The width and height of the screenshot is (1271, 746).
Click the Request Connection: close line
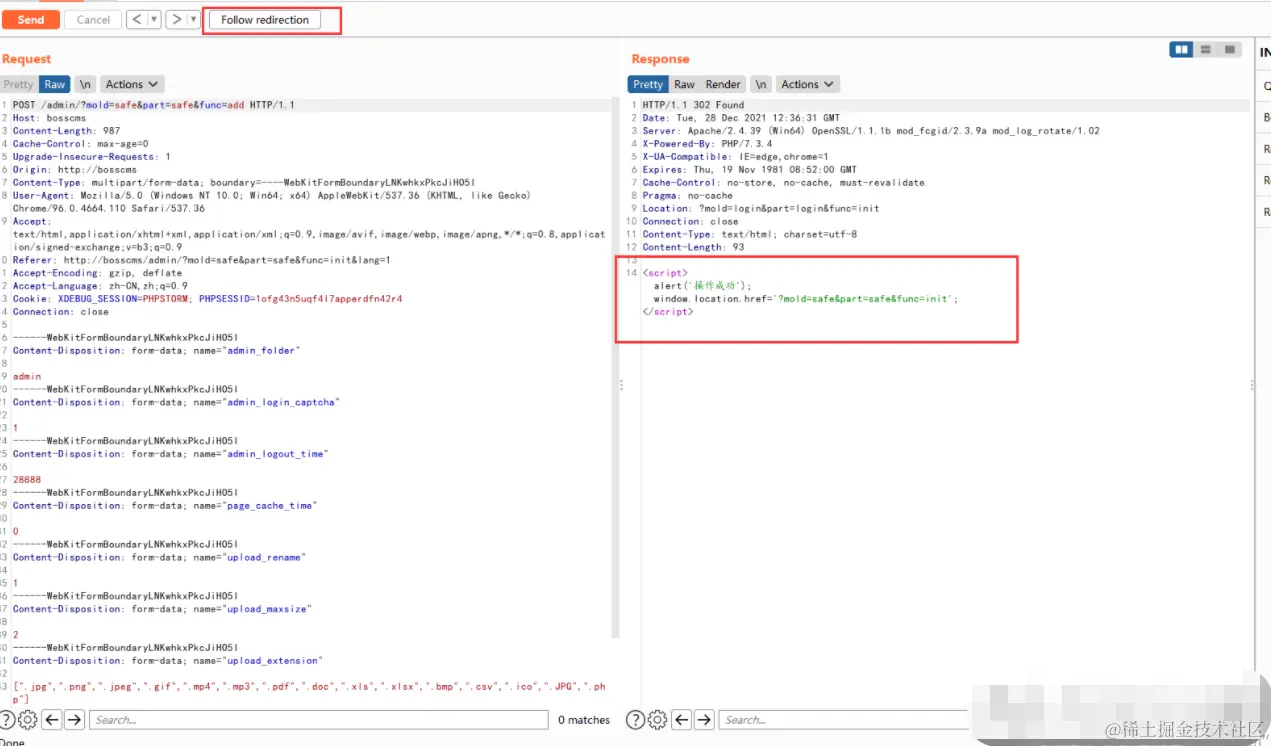(61, 312)
